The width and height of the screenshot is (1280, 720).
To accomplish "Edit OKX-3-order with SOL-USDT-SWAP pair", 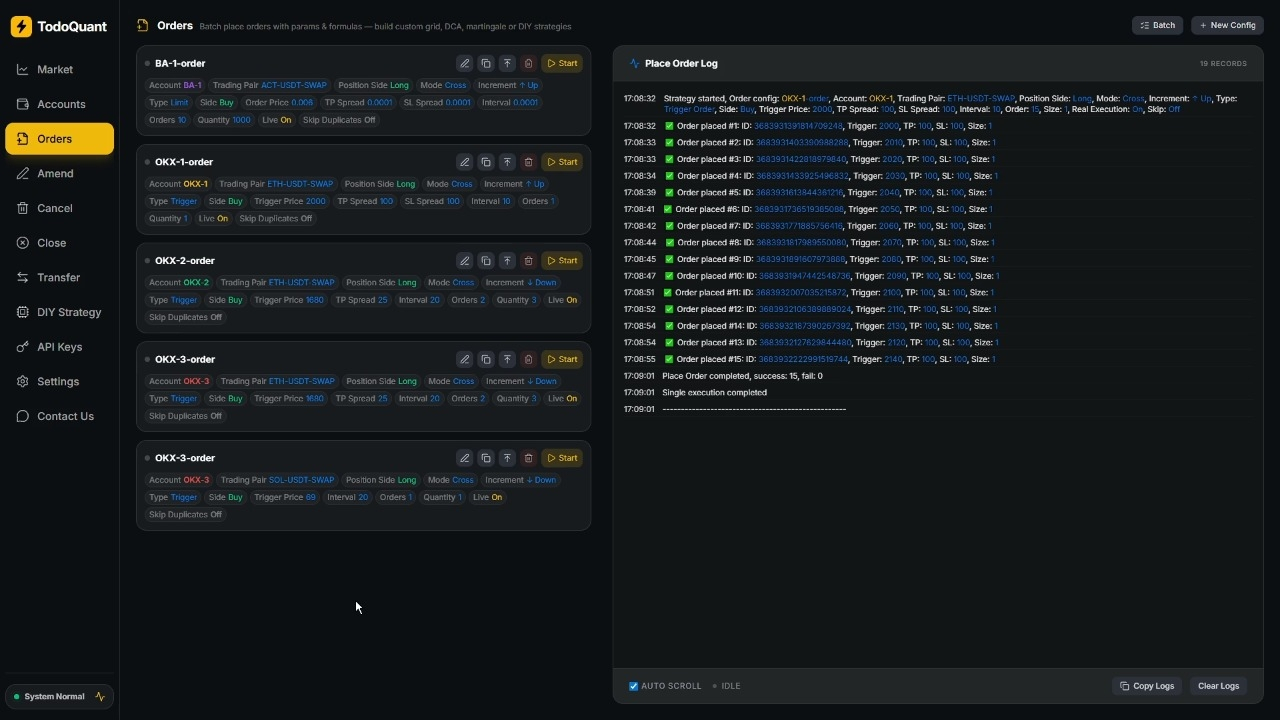I will pyautogui.click(x=464, y=458).
